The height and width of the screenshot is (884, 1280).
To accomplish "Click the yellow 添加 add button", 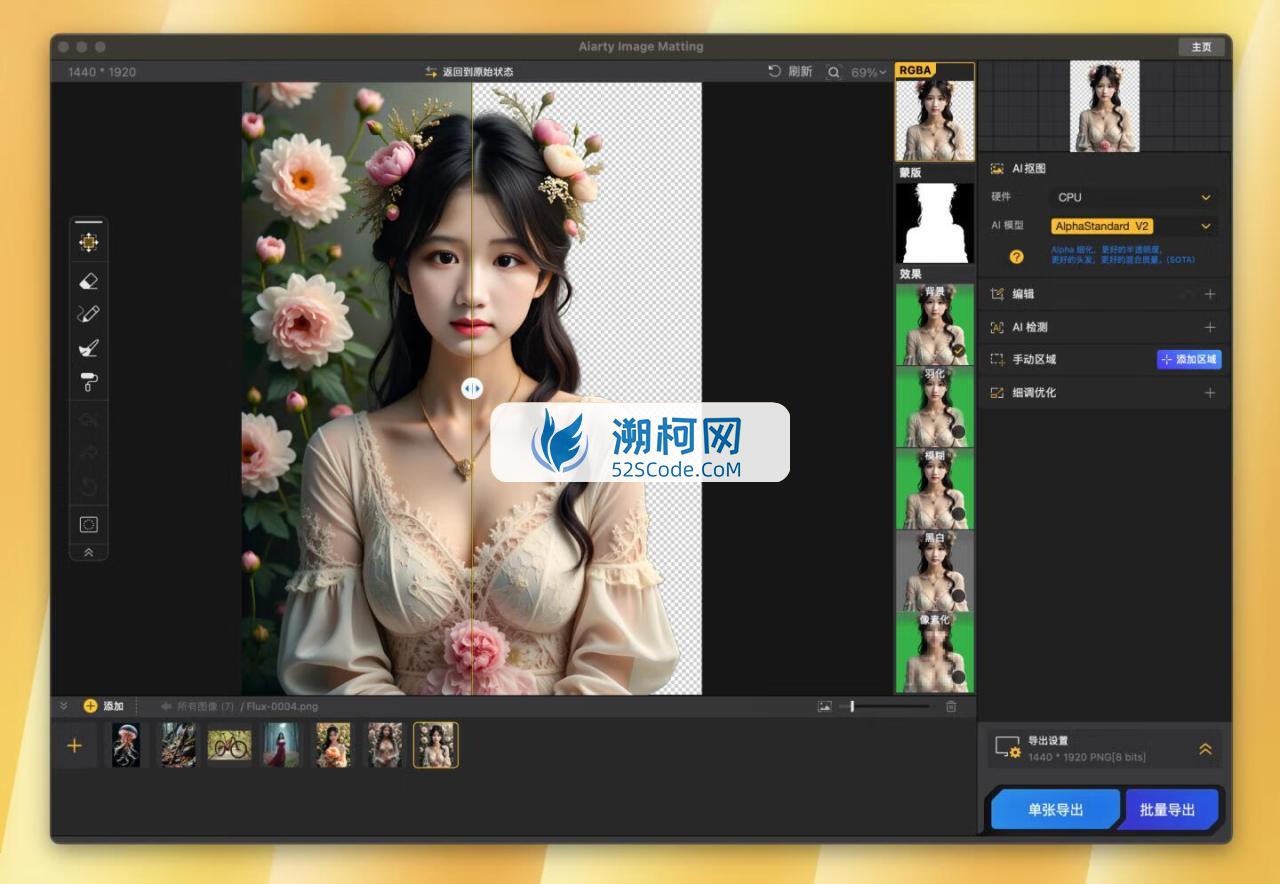I will 103,706.
